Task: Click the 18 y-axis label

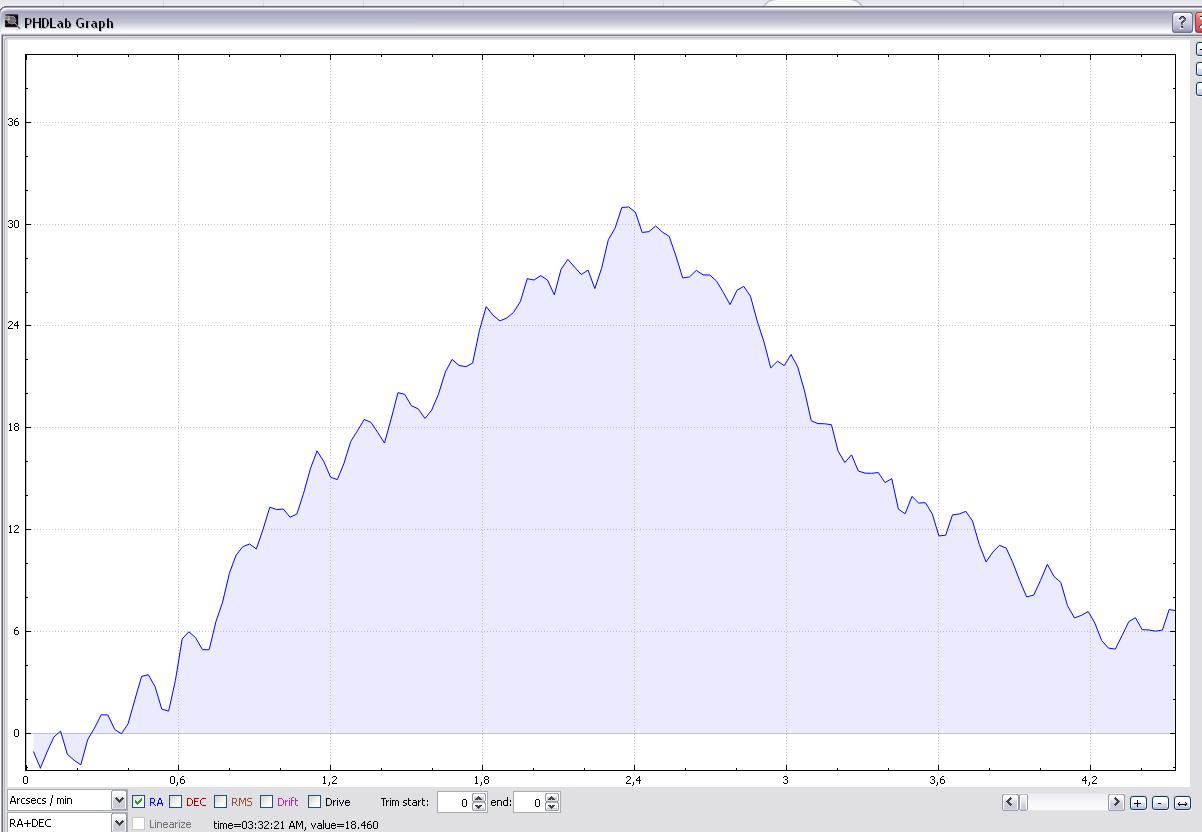Action: pyautogui.click(x=13, y=427)
